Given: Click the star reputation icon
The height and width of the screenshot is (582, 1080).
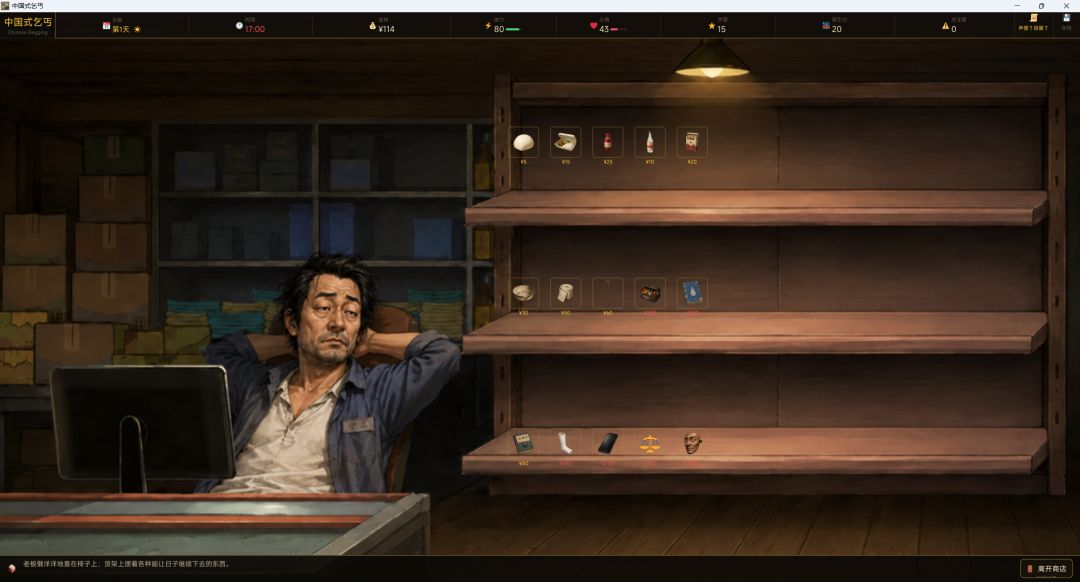Looking at the screenshot, I should coord(712,26).
